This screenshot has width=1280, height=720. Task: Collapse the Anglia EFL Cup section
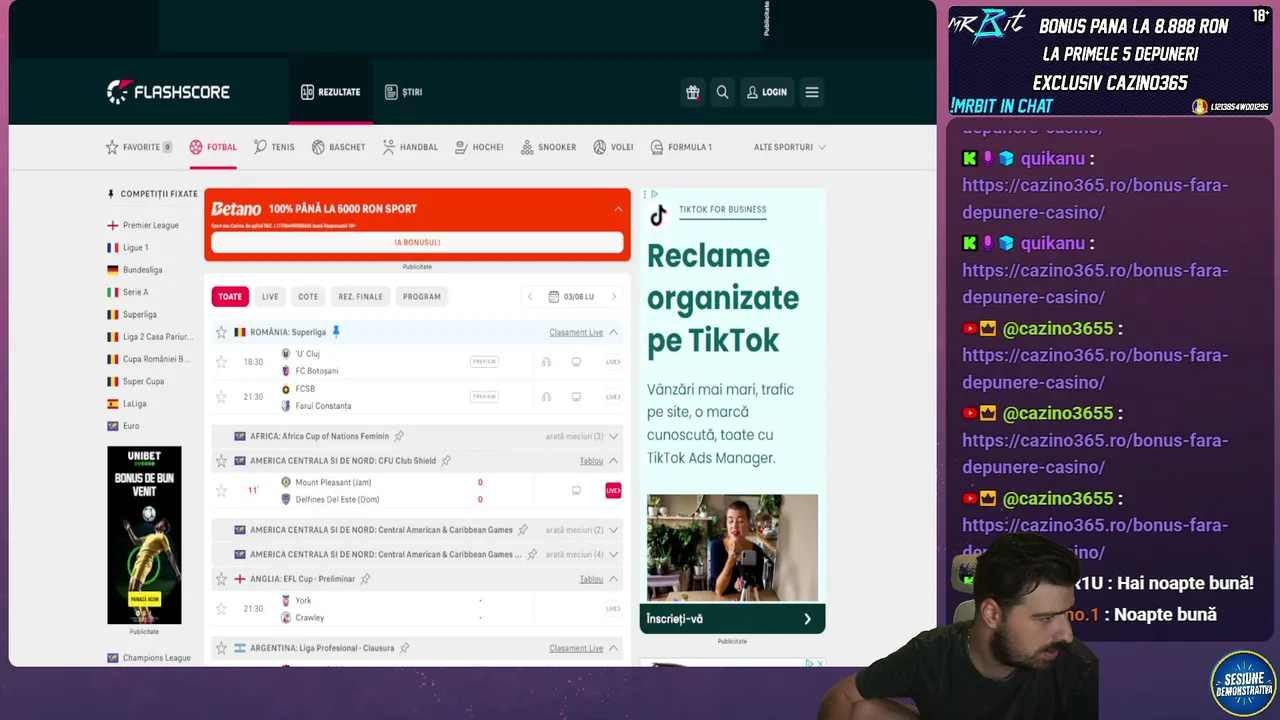click(613, 579)
